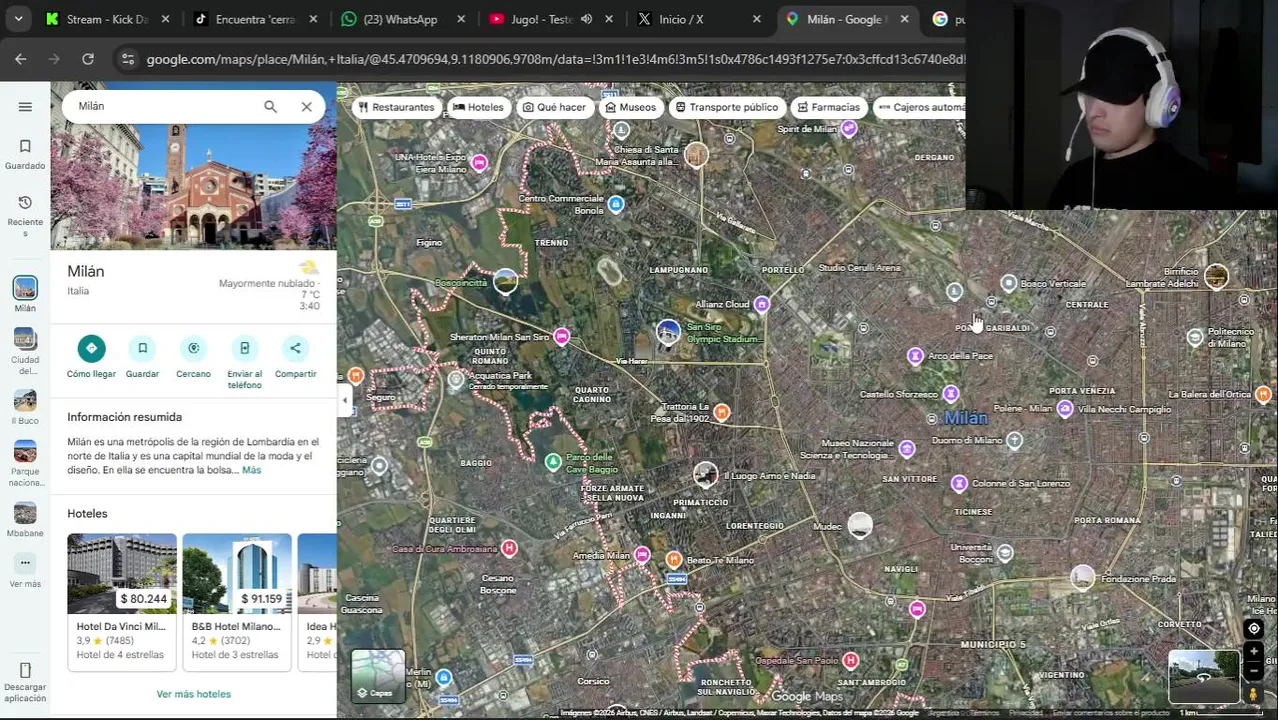1278x720 pixels.
Task: Select the Farmacias filter chip
Action: point(828,107)
